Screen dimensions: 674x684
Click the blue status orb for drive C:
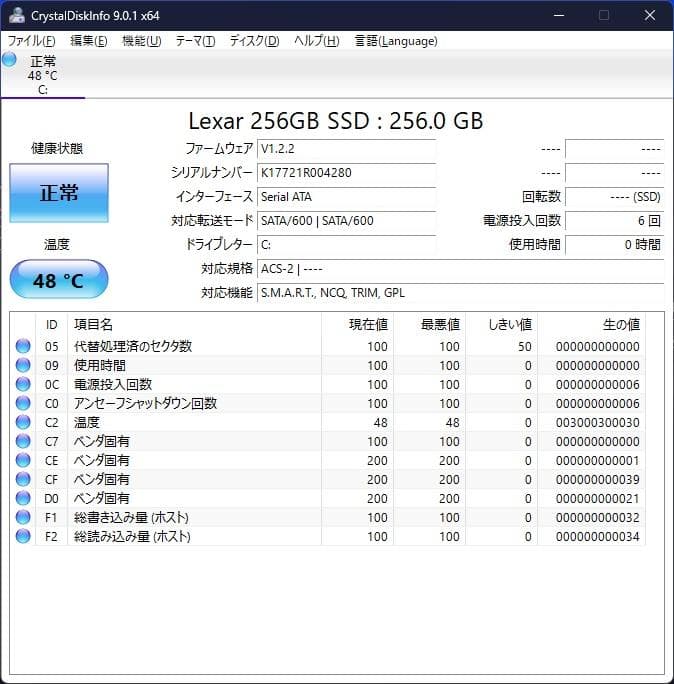[9, 59]
